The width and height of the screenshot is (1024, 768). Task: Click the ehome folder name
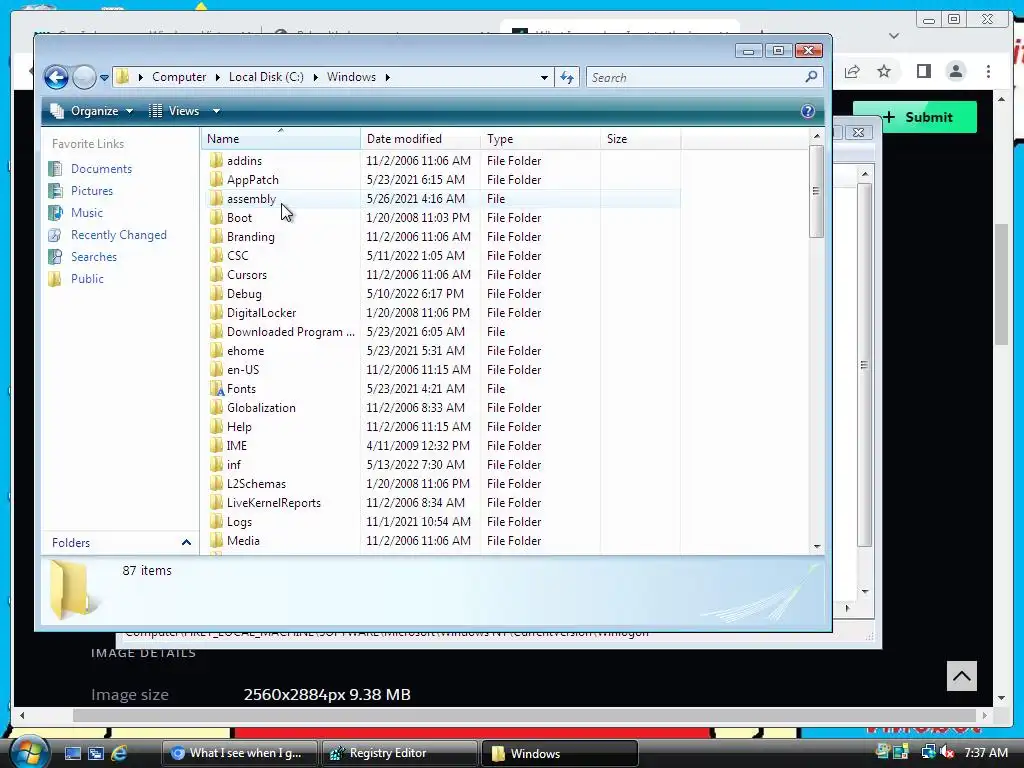[246, 351]
